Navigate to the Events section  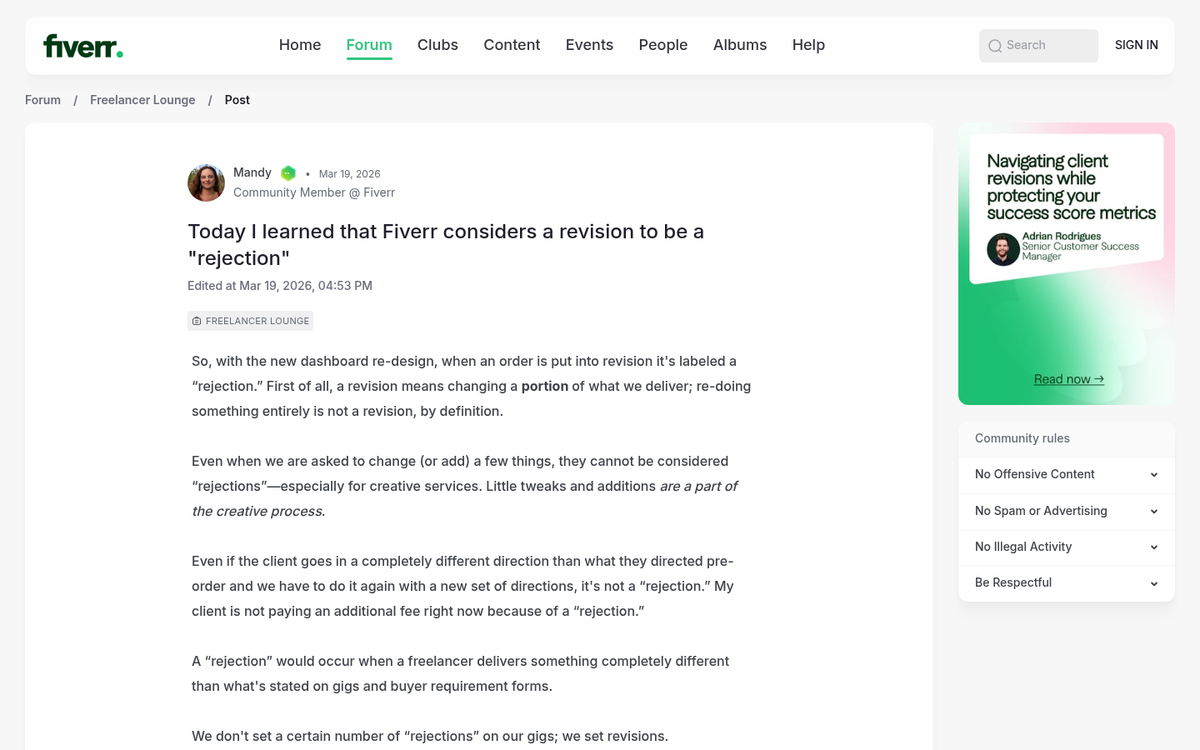(x=589, y=45)
